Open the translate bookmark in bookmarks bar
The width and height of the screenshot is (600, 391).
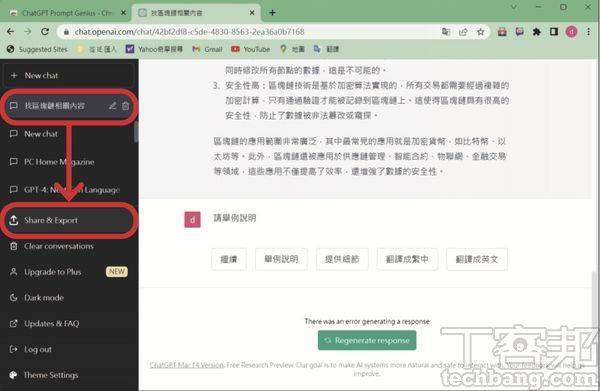(326, 49)
